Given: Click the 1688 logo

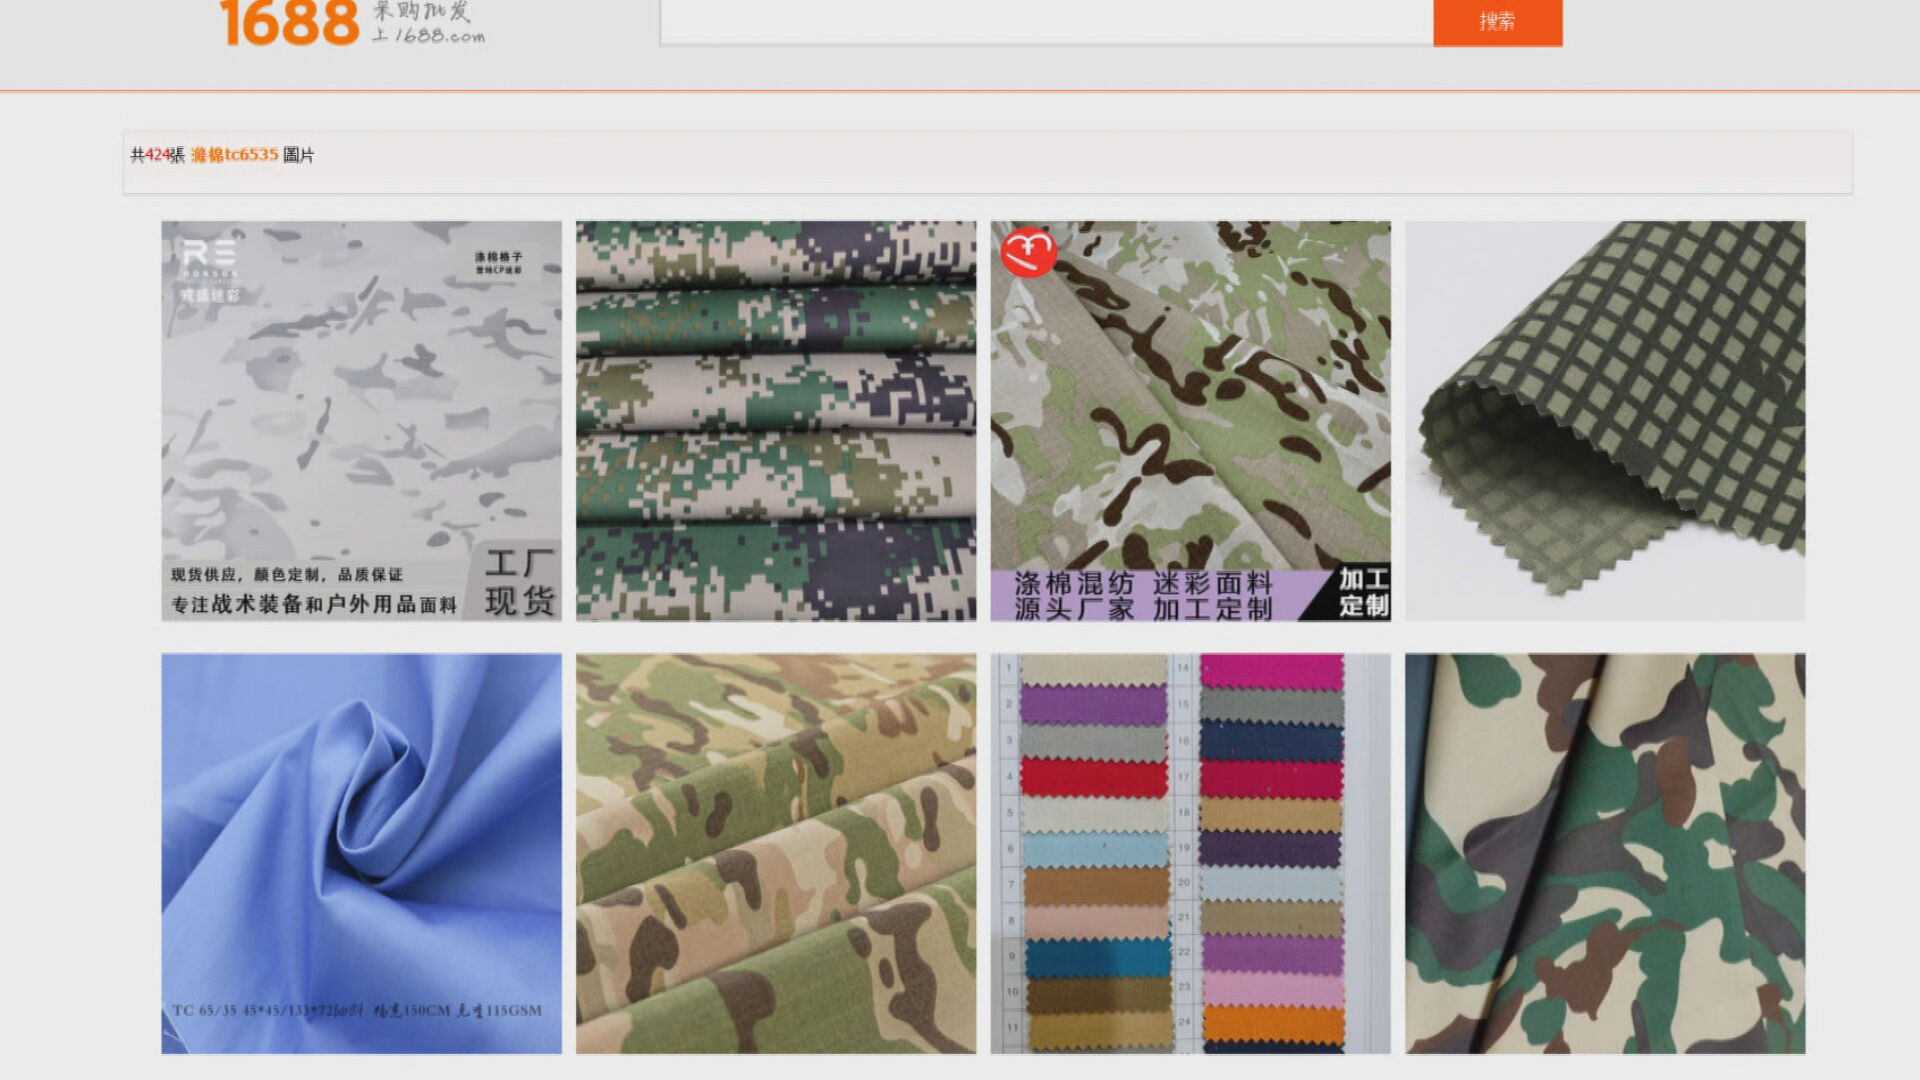Looking at the screenshot, I should click(x=289, y=22).
